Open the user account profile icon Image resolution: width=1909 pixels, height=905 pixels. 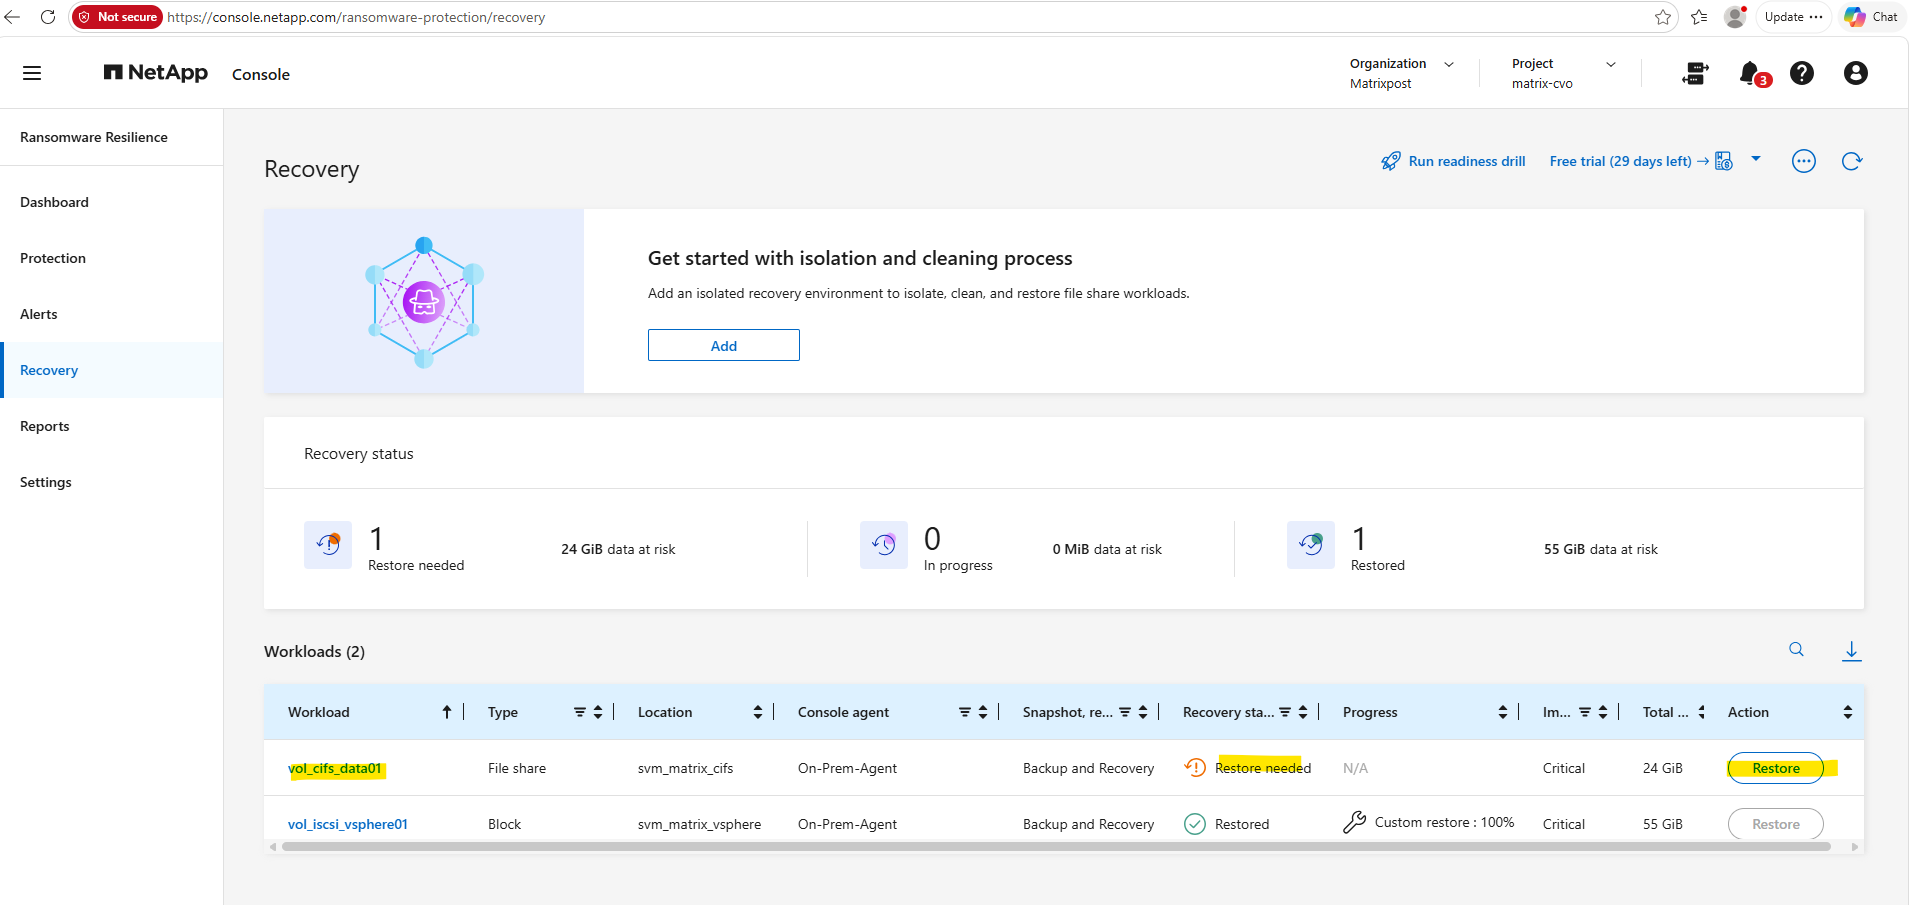(1856, 73)
